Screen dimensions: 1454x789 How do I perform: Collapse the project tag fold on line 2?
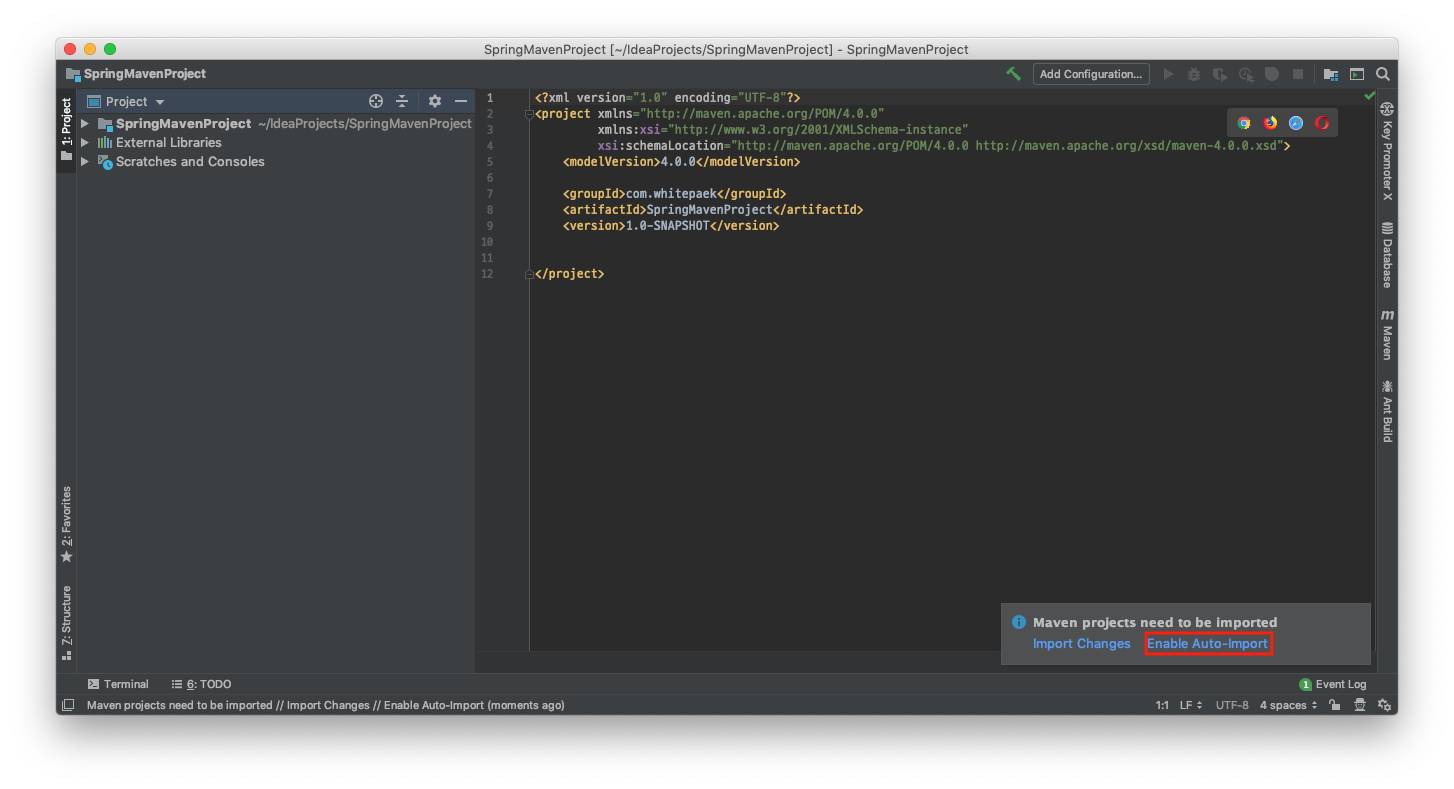point(530,114)
